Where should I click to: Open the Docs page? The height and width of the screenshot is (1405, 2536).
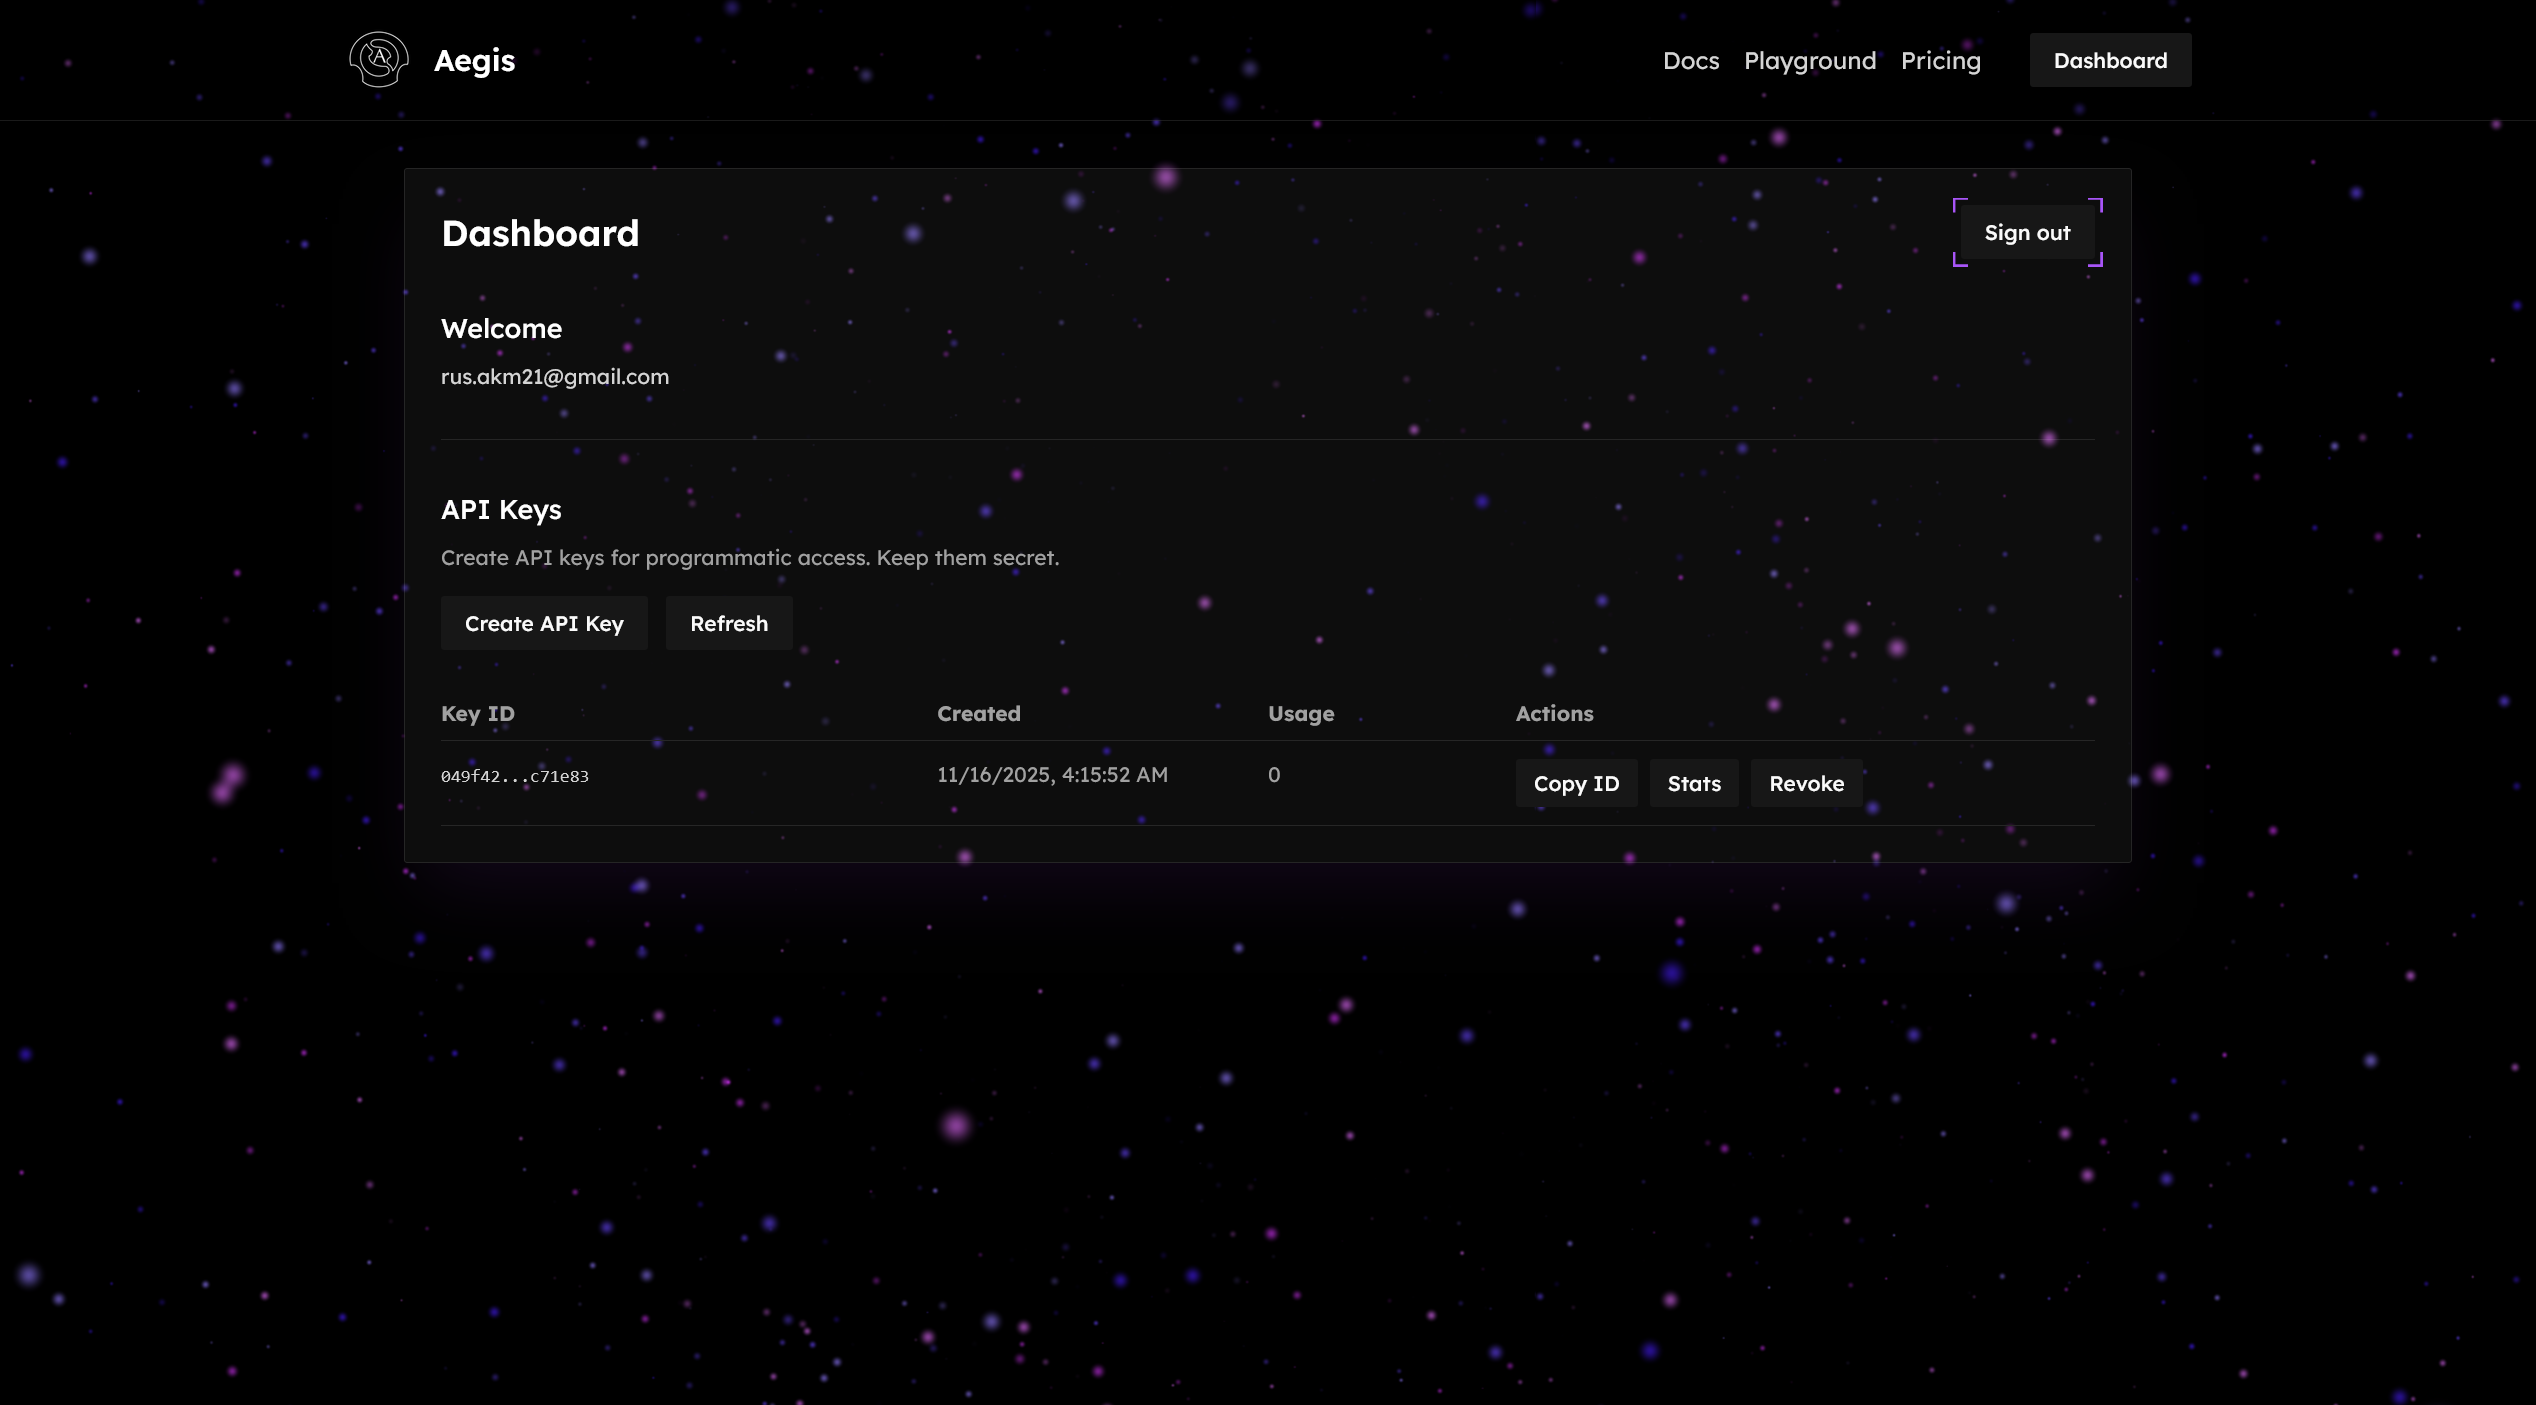point(1690,61)
